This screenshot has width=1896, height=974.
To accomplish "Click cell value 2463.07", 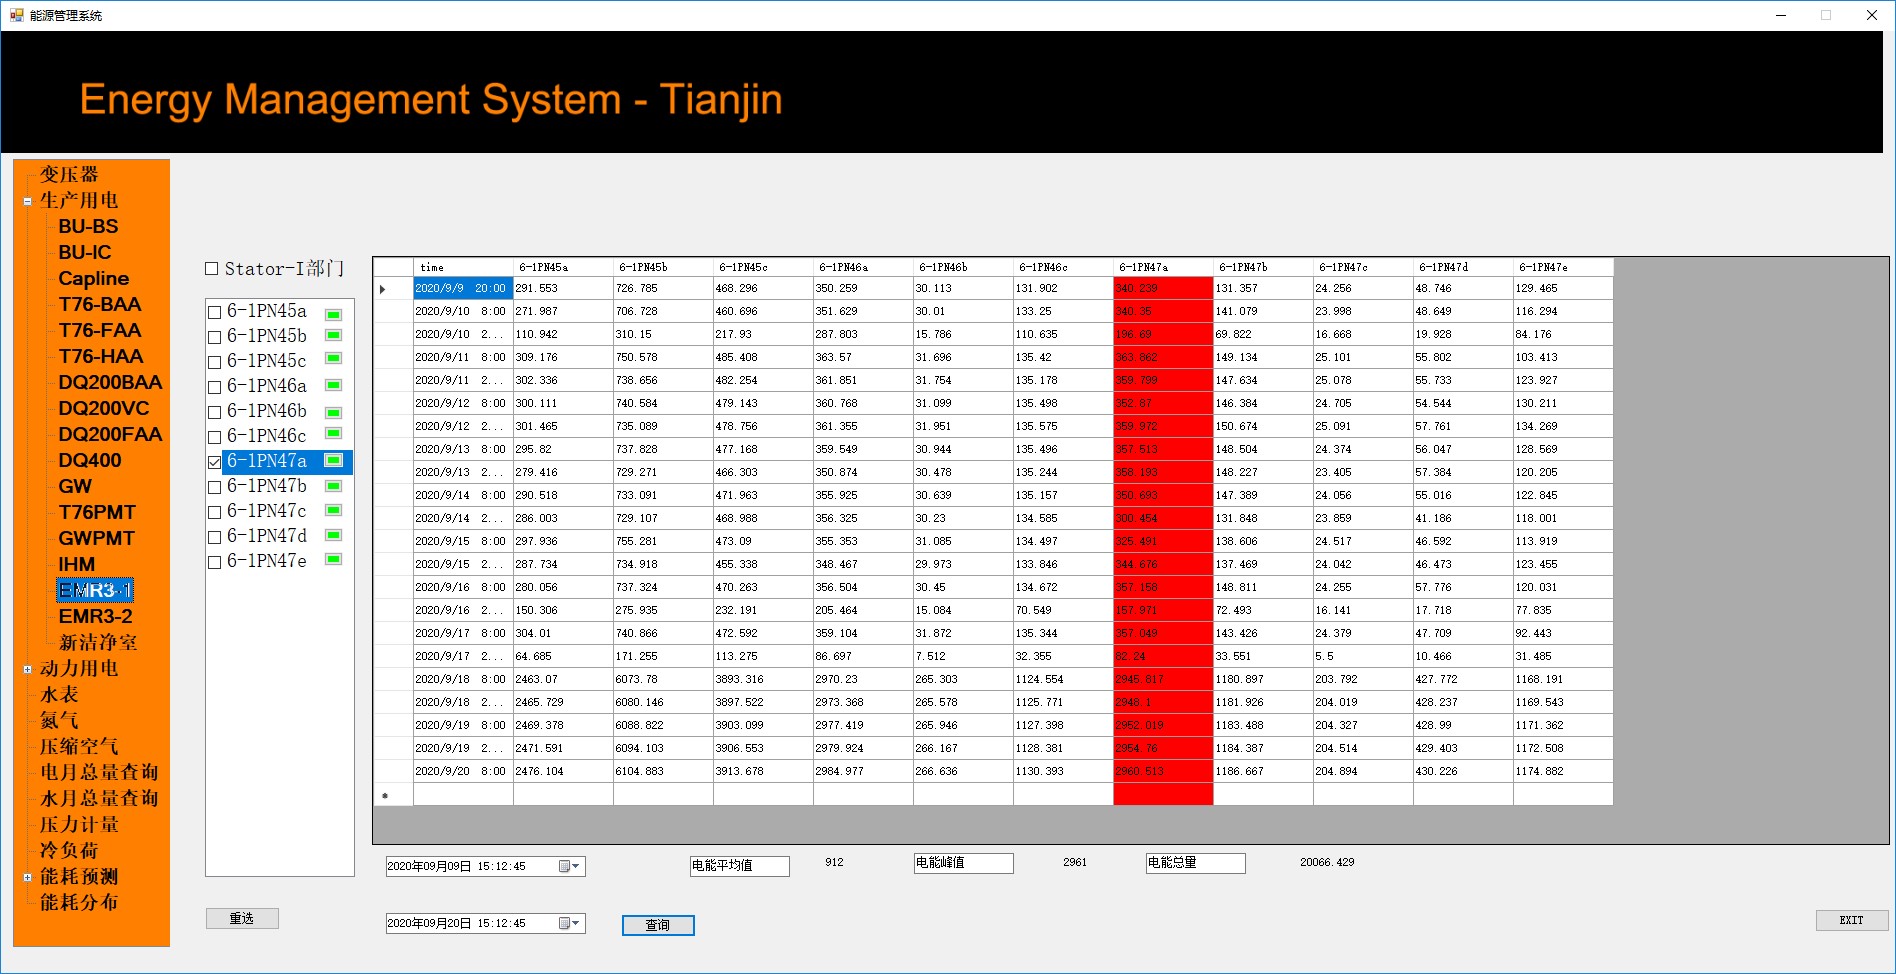I will tap(563, 679).
